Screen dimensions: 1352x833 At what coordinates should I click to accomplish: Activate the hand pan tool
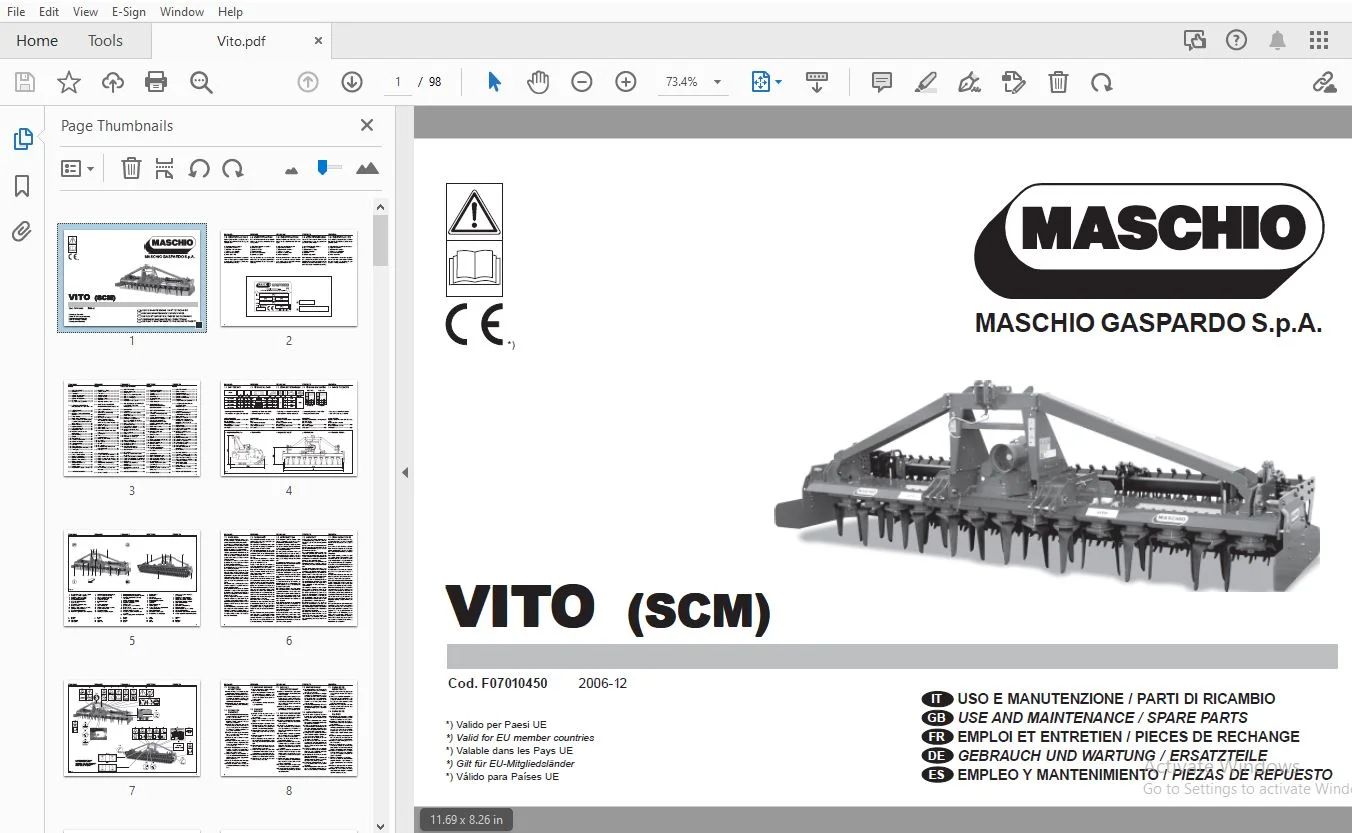point(538,82)
